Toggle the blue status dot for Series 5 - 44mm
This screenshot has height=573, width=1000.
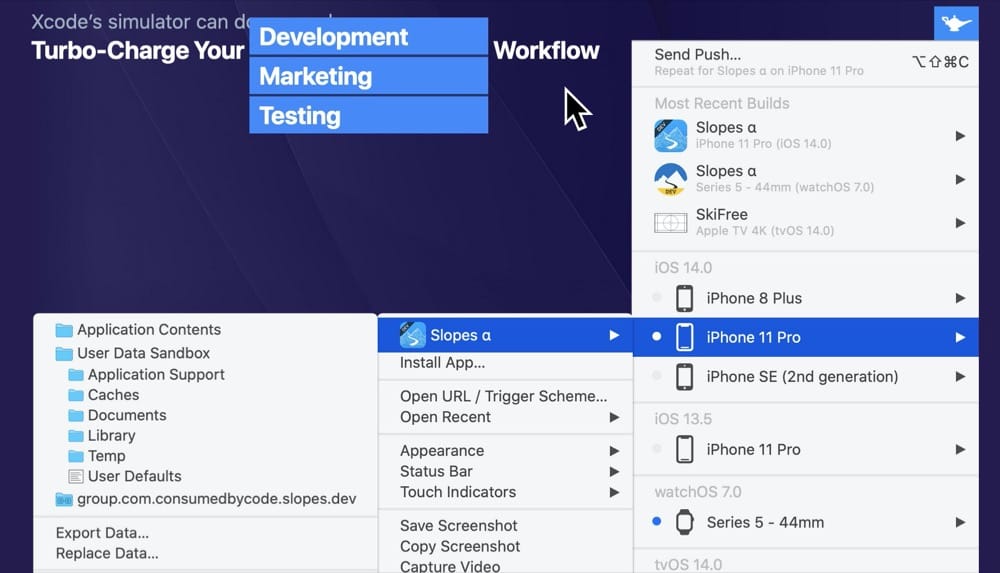657,521
